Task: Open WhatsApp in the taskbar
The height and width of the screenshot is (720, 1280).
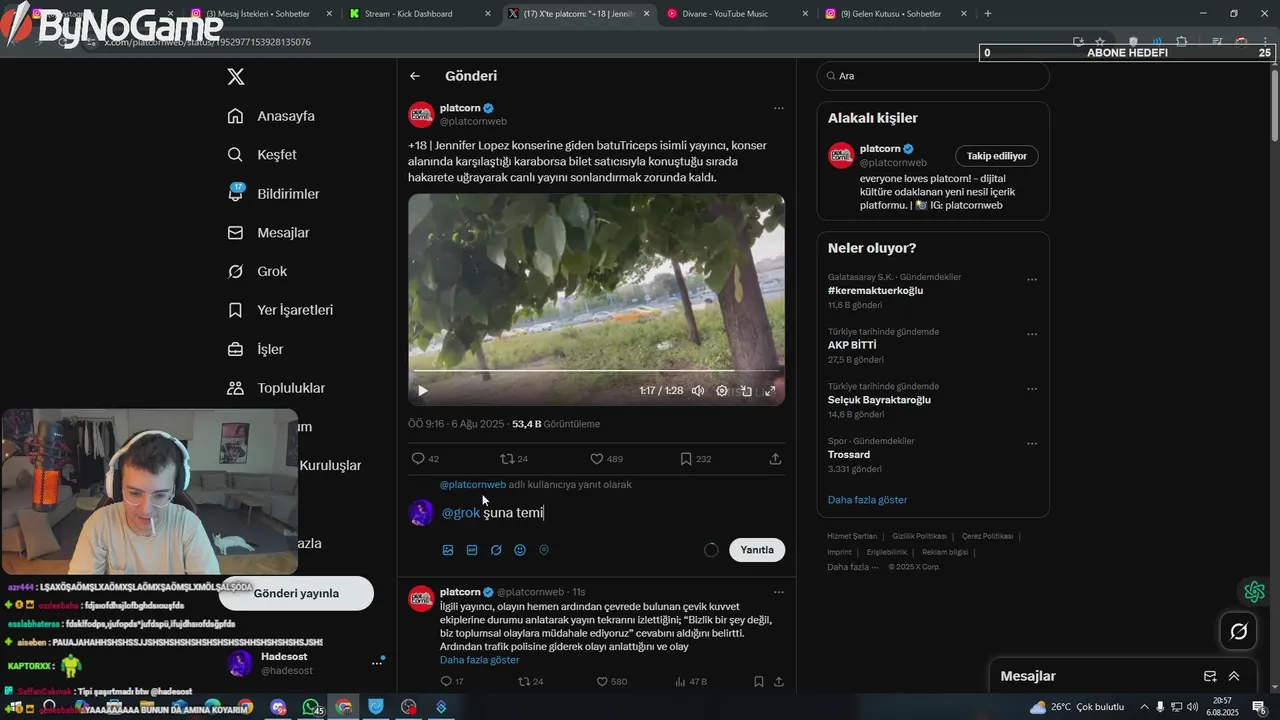Action: (x=311, y=707)
